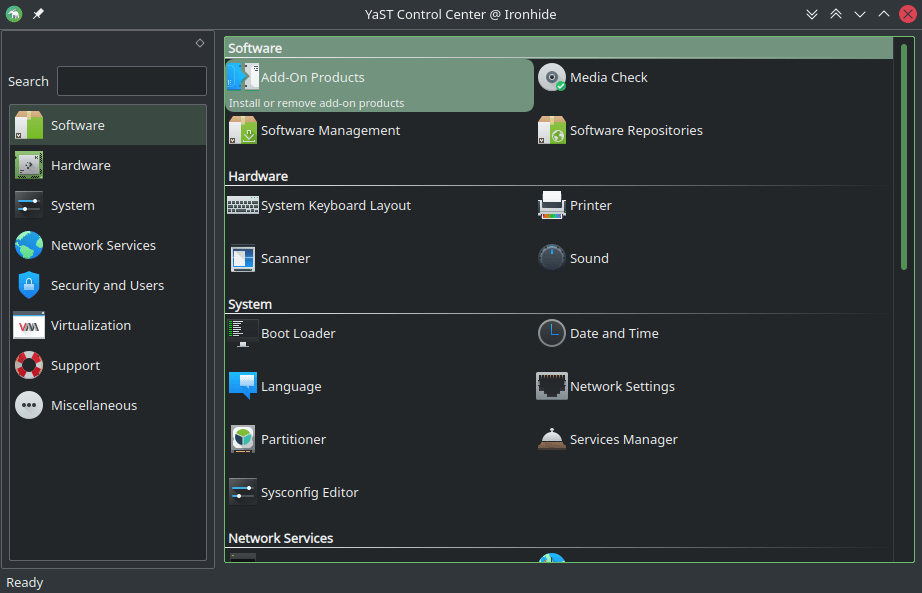The height and width of the screenshot is (593, 922).
Task: Click the Hardware section header in module list
Action: coord(258,176)
